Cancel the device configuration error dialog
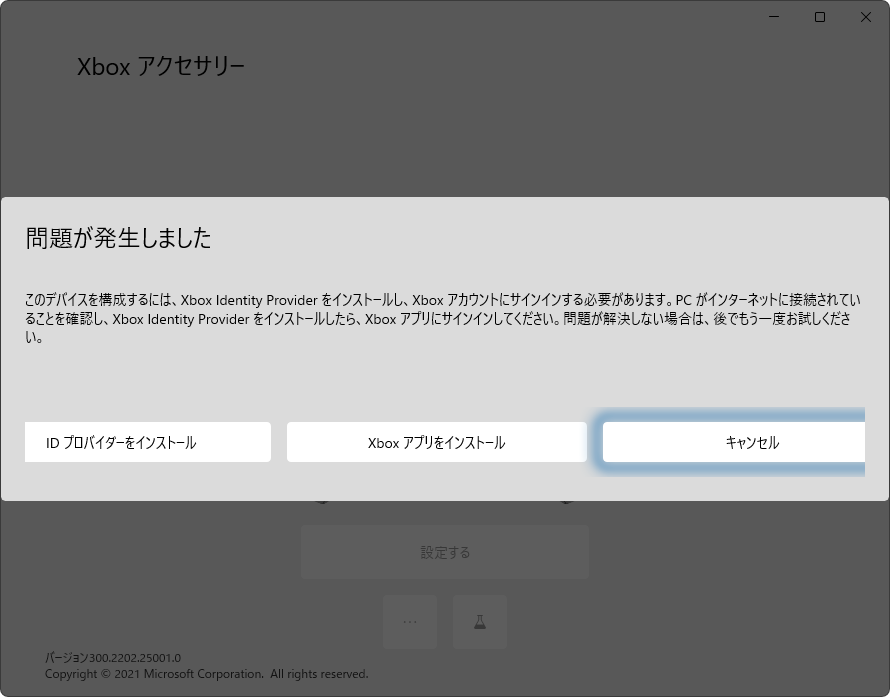The height and width of the screenshot is (697, 890). point(733,442)
